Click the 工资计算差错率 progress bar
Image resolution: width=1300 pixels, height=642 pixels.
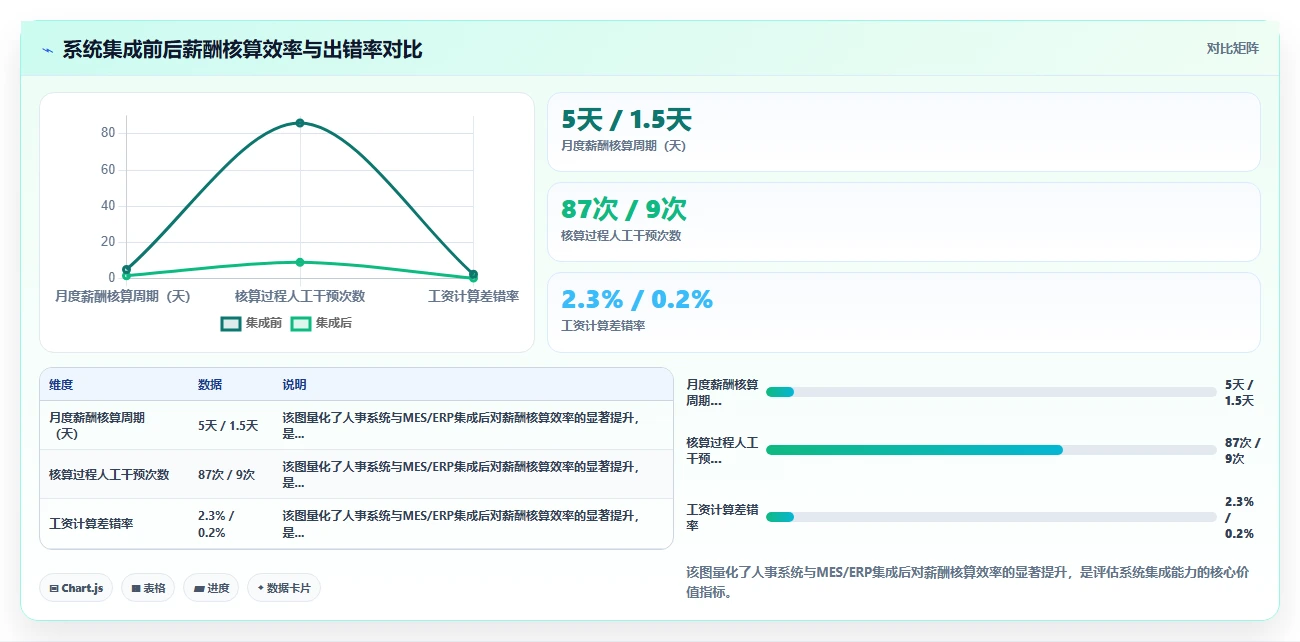(x=991, y=517)
